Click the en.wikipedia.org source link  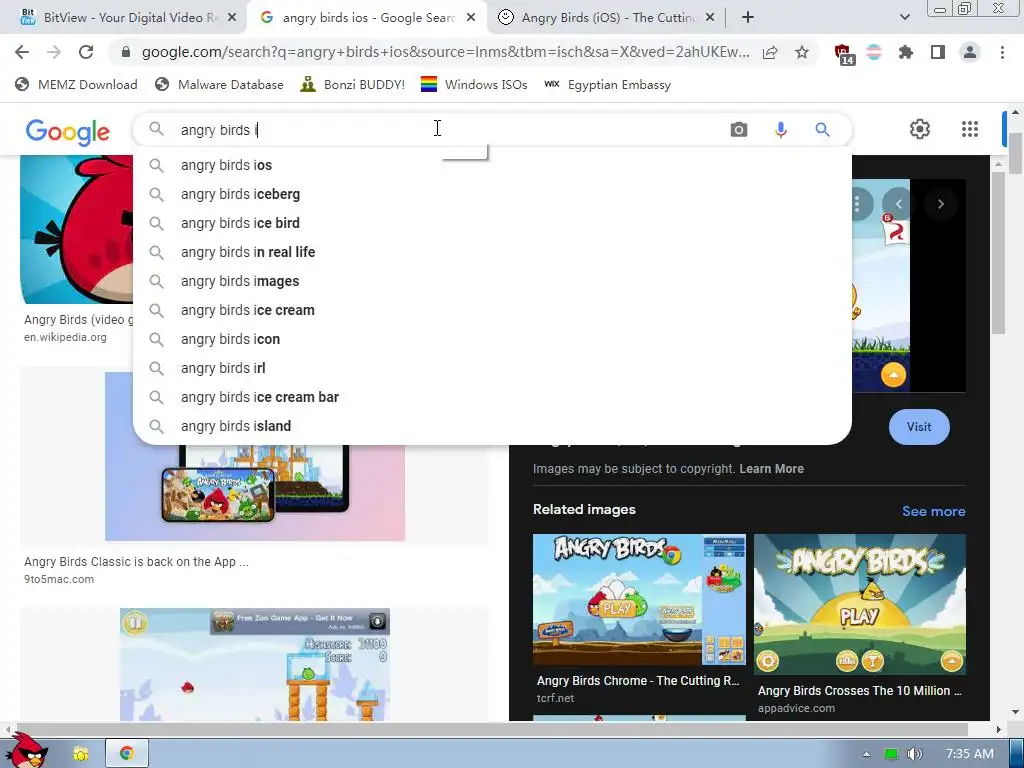pyautogui.click(x=65, y=338)
